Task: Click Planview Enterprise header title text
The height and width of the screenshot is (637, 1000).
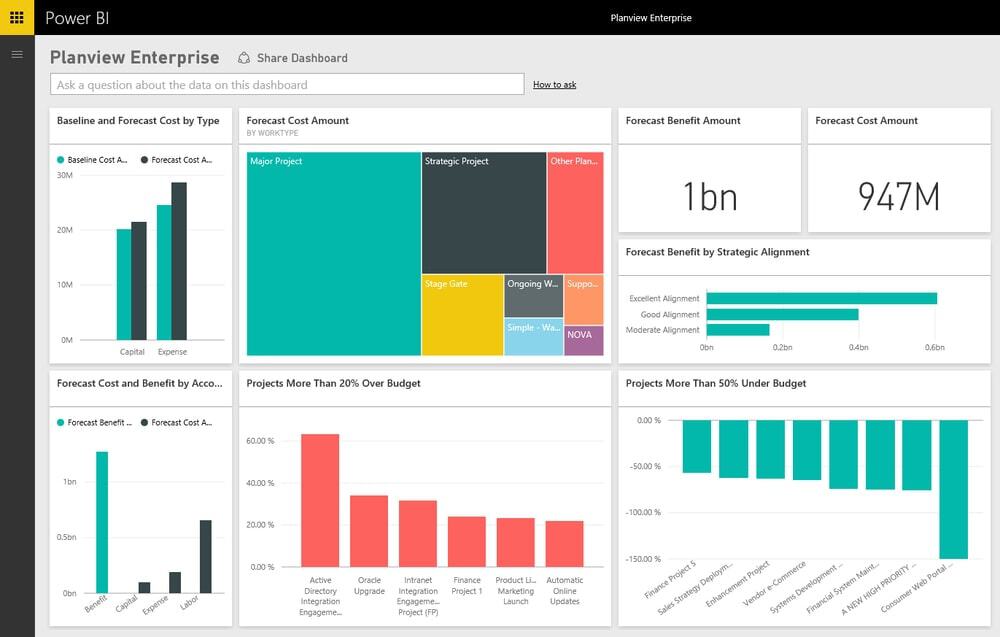Action: point(651,18)
